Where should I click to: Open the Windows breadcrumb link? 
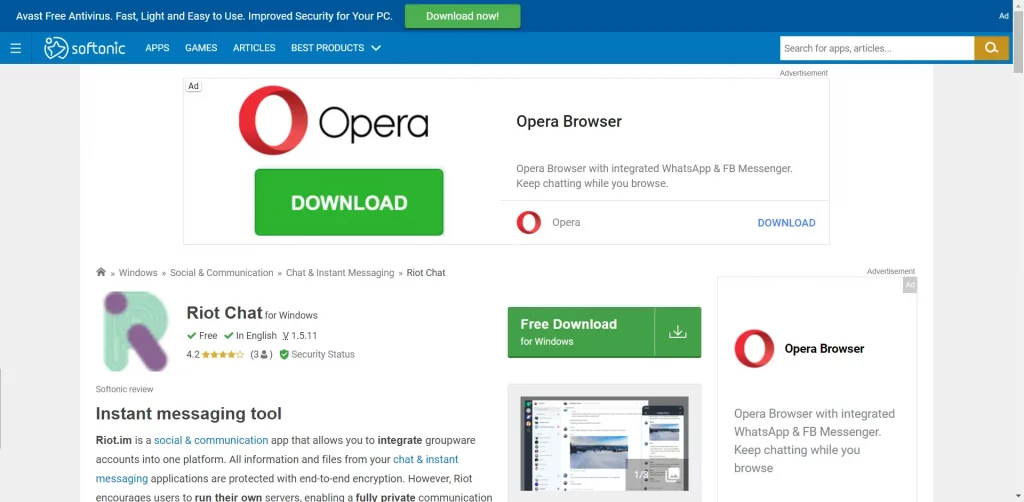coord(138,273)
